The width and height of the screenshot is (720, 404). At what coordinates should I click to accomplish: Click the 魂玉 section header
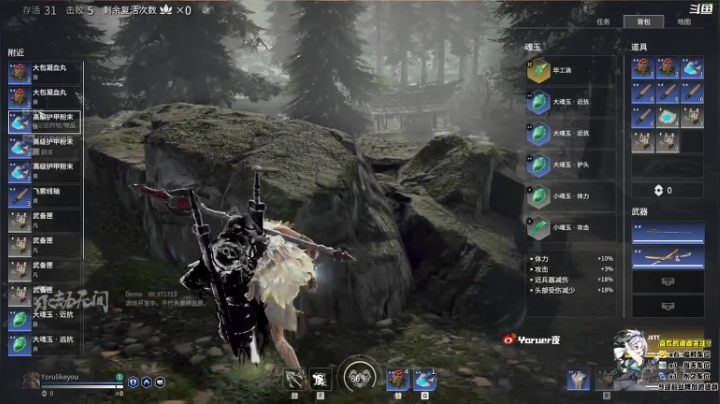pos(533,47)
